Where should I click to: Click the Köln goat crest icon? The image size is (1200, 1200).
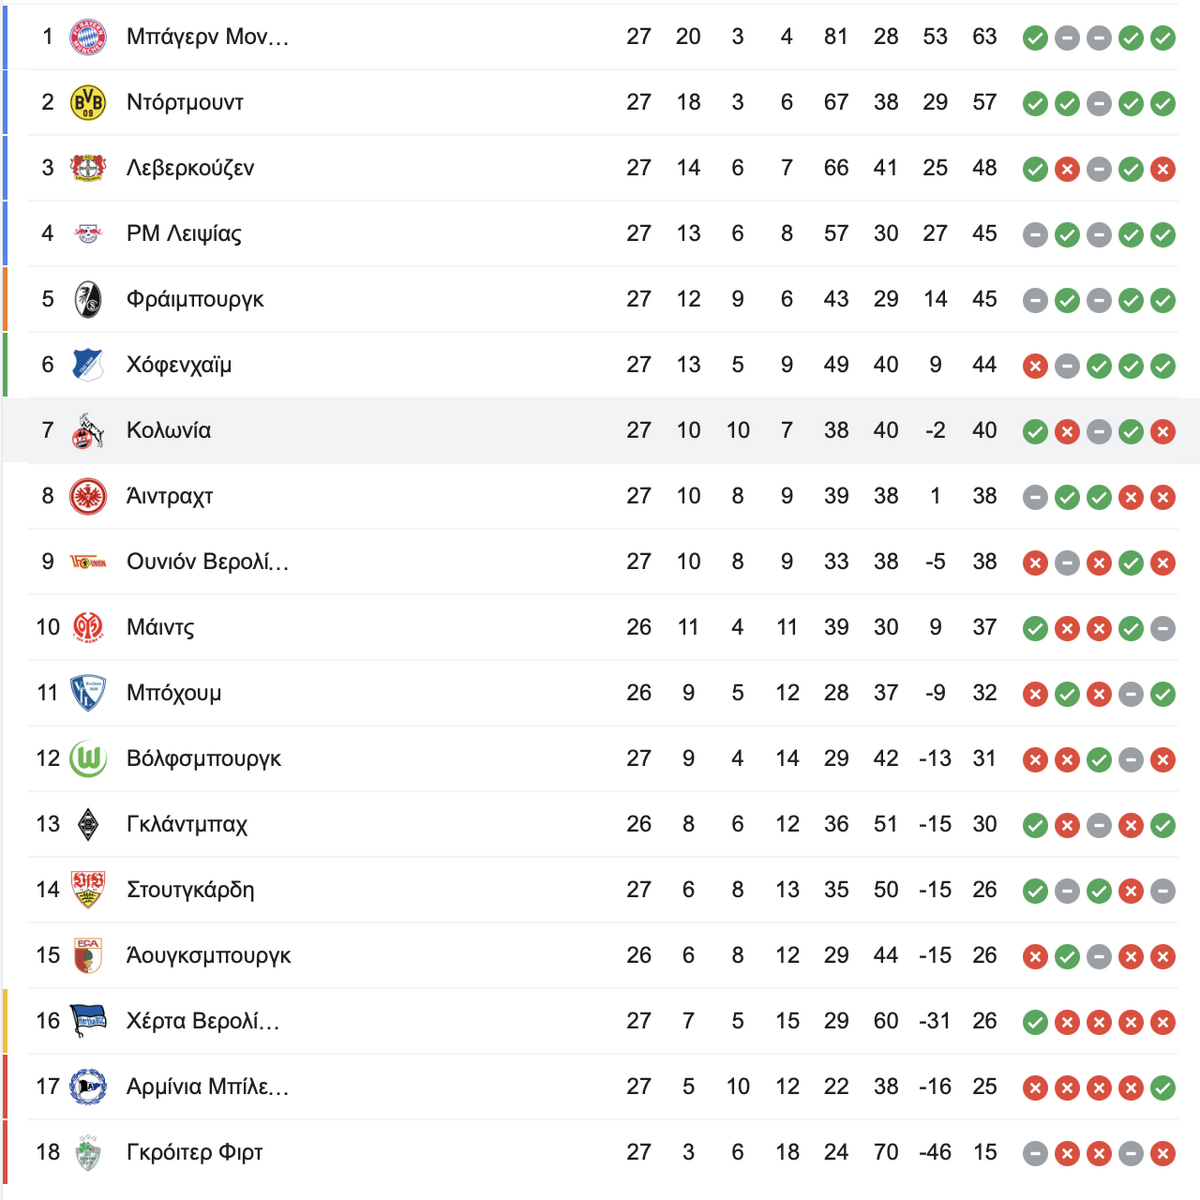tap(88, 431)
